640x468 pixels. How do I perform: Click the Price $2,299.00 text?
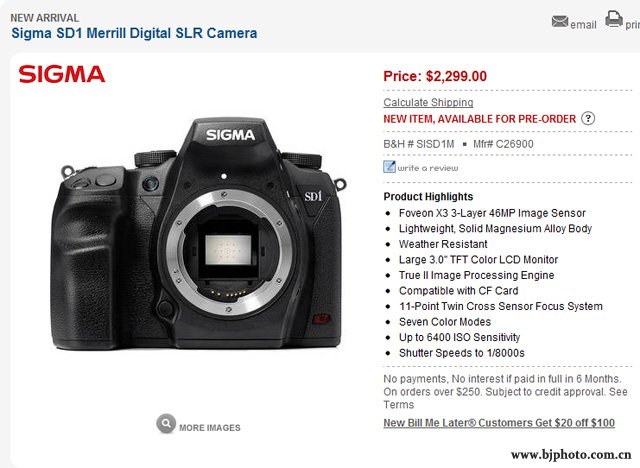tap(435, 76)
